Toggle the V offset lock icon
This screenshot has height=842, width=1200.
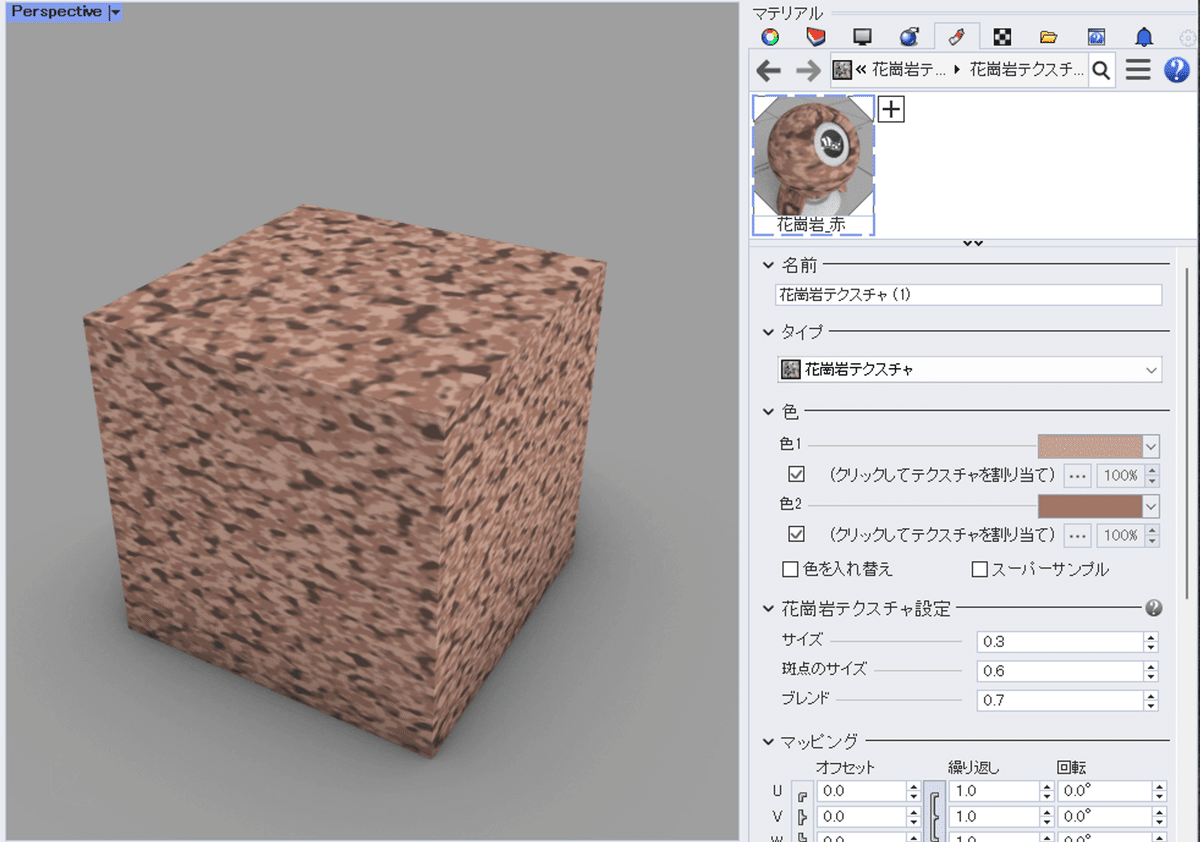(802, 819)
